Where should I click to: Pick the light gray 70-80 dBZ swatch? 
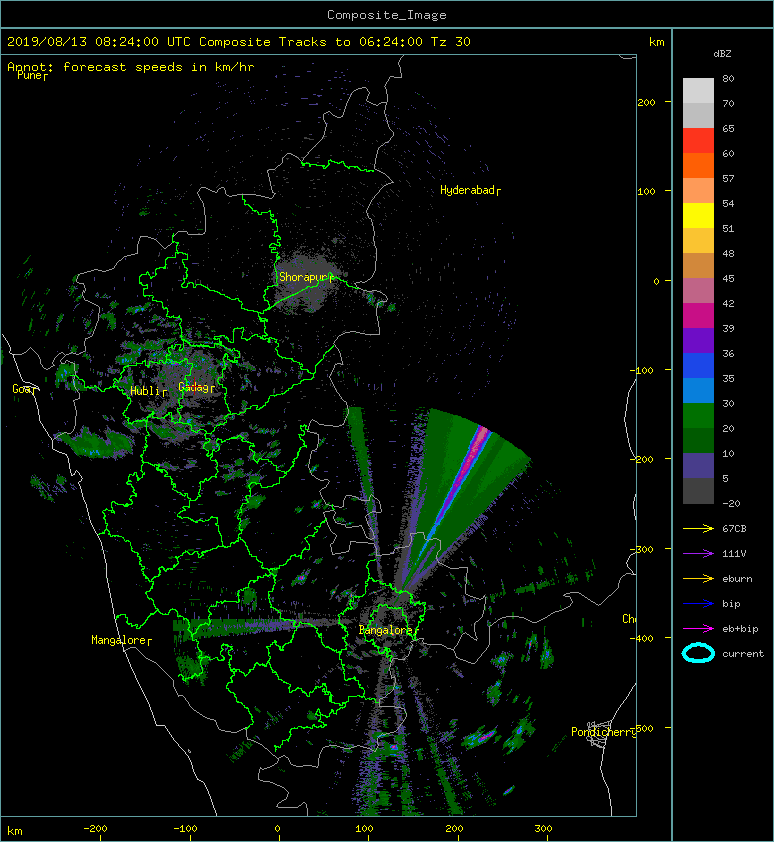point(698,90)
